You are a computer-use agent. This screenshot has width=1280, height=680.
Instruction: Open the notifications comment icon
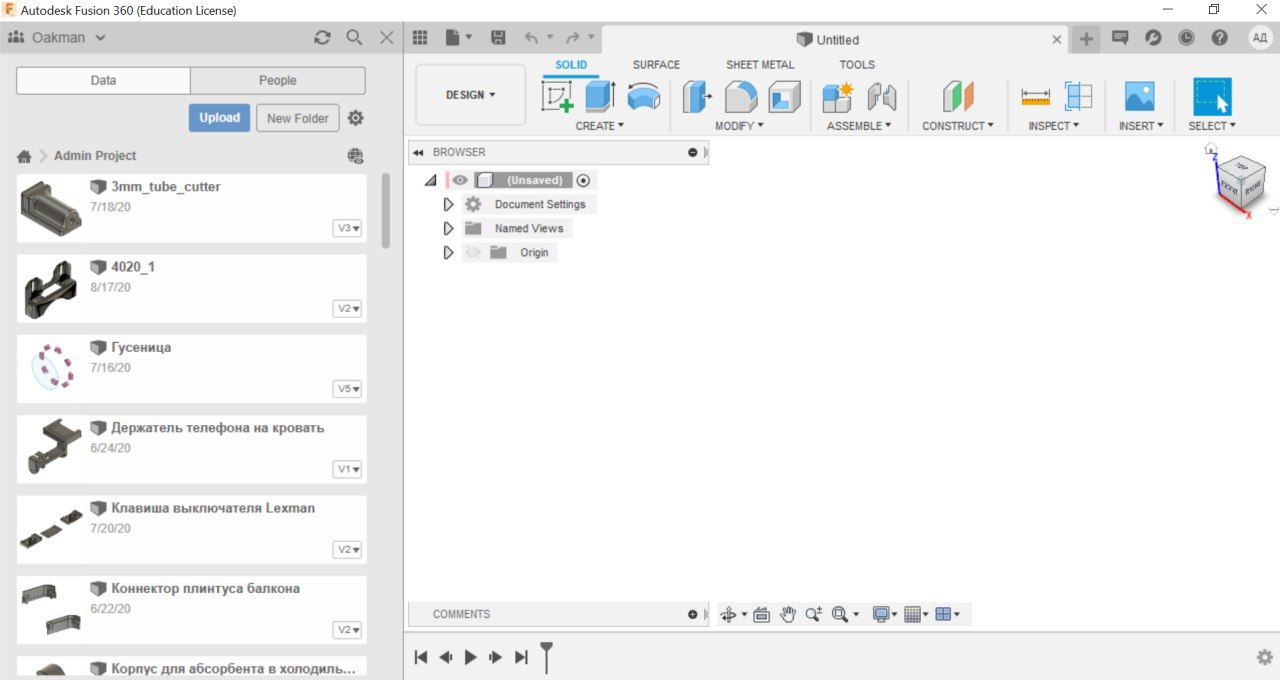point(1120,38)
